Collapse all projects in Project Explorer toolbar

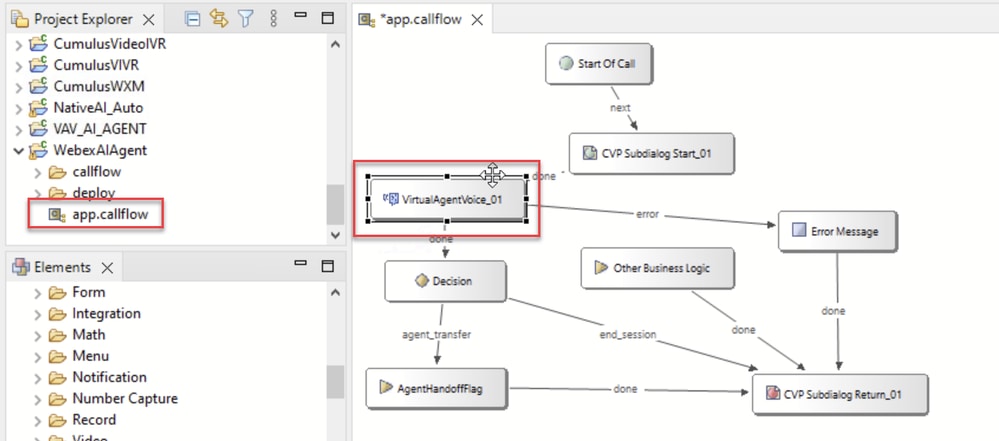pyautogui.click(x=192, y=19)
